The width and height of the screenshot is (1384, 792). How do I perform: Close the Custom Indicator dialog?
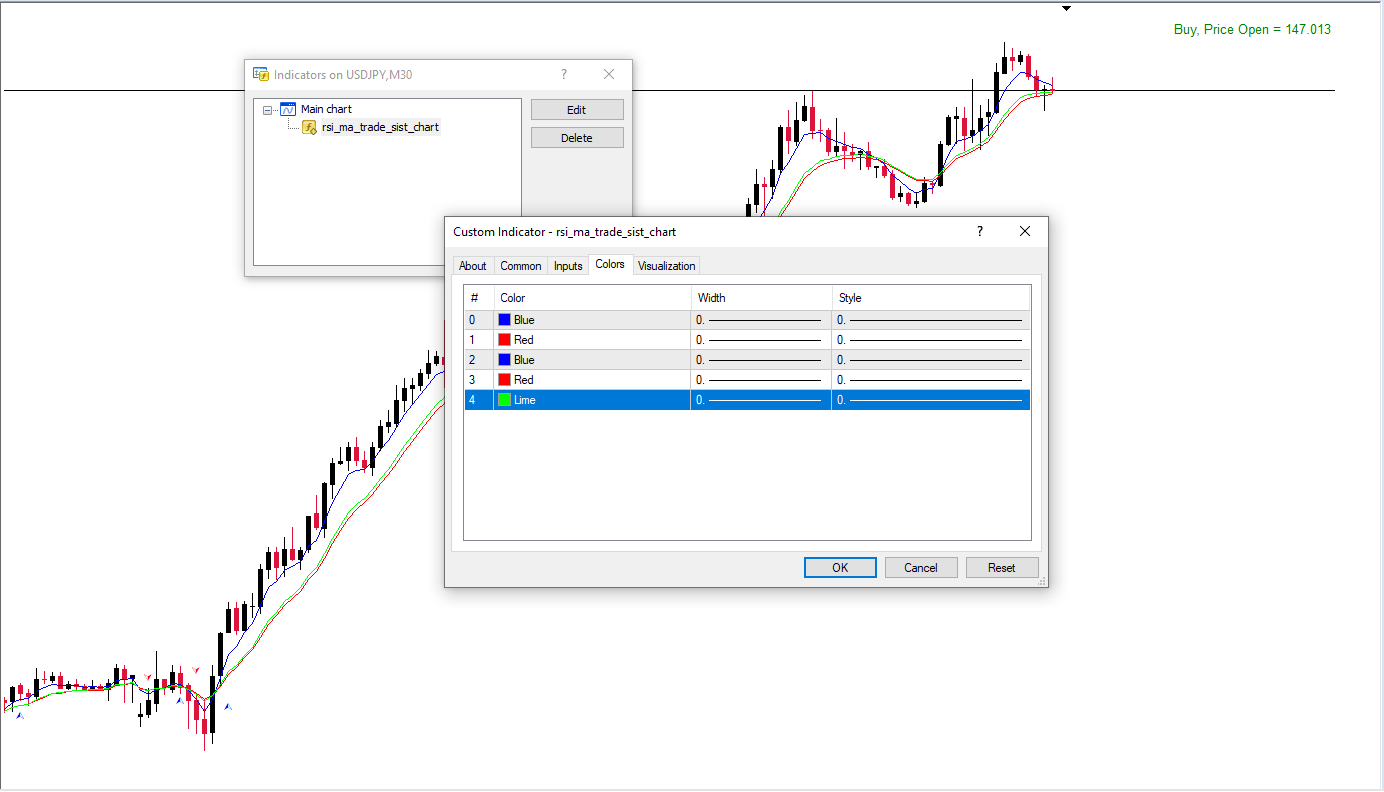[1024, 231]
